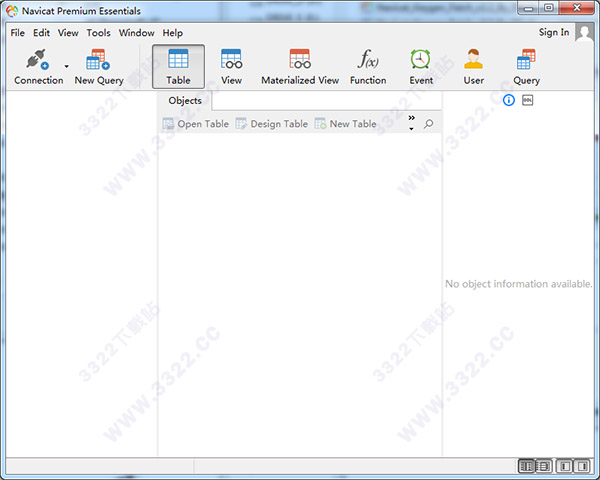
Task: Open the File menu
Action: tap(18, 33)
